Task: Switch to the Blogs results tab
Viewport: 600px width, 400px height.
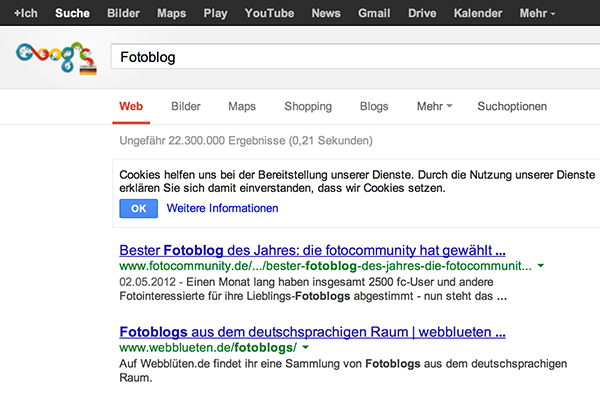Action: tap(374, 106)
